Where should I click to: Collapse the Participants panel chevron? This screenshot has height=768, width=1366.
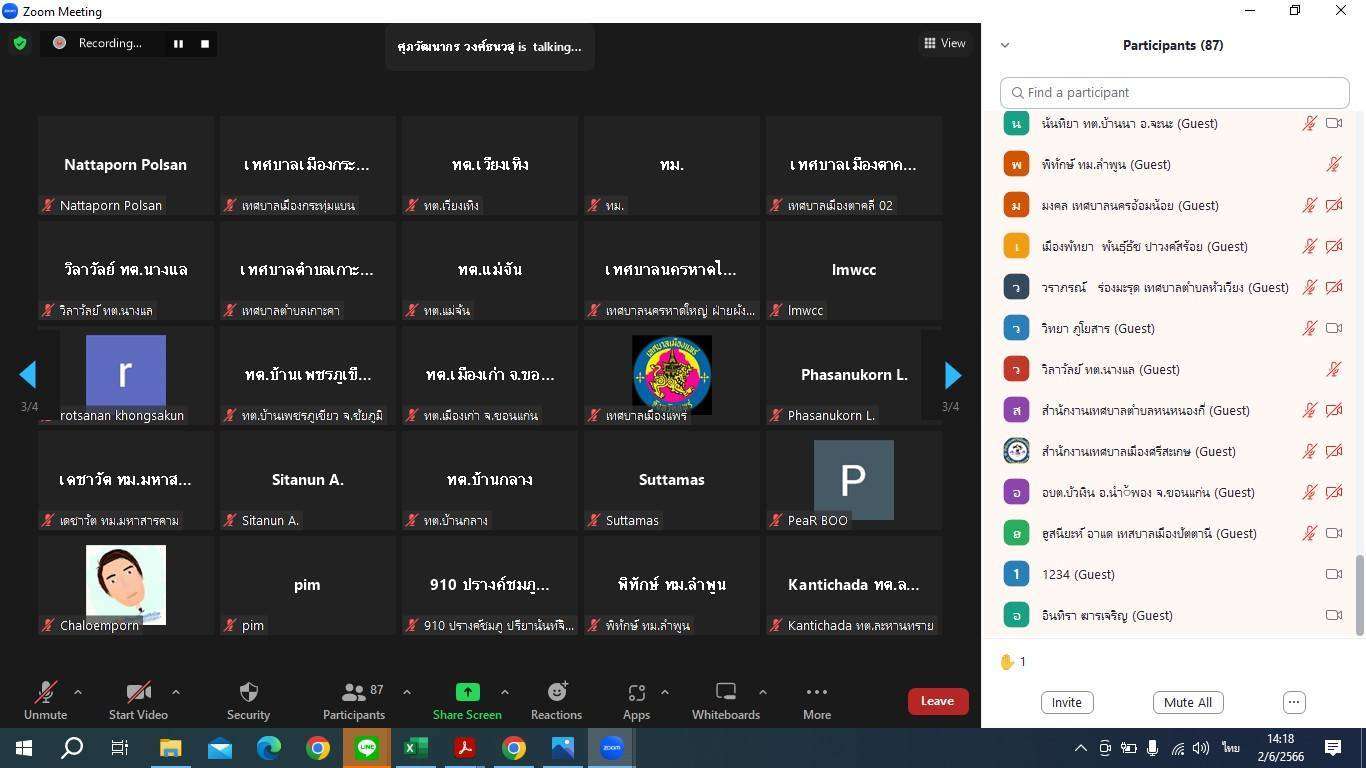1005,45
